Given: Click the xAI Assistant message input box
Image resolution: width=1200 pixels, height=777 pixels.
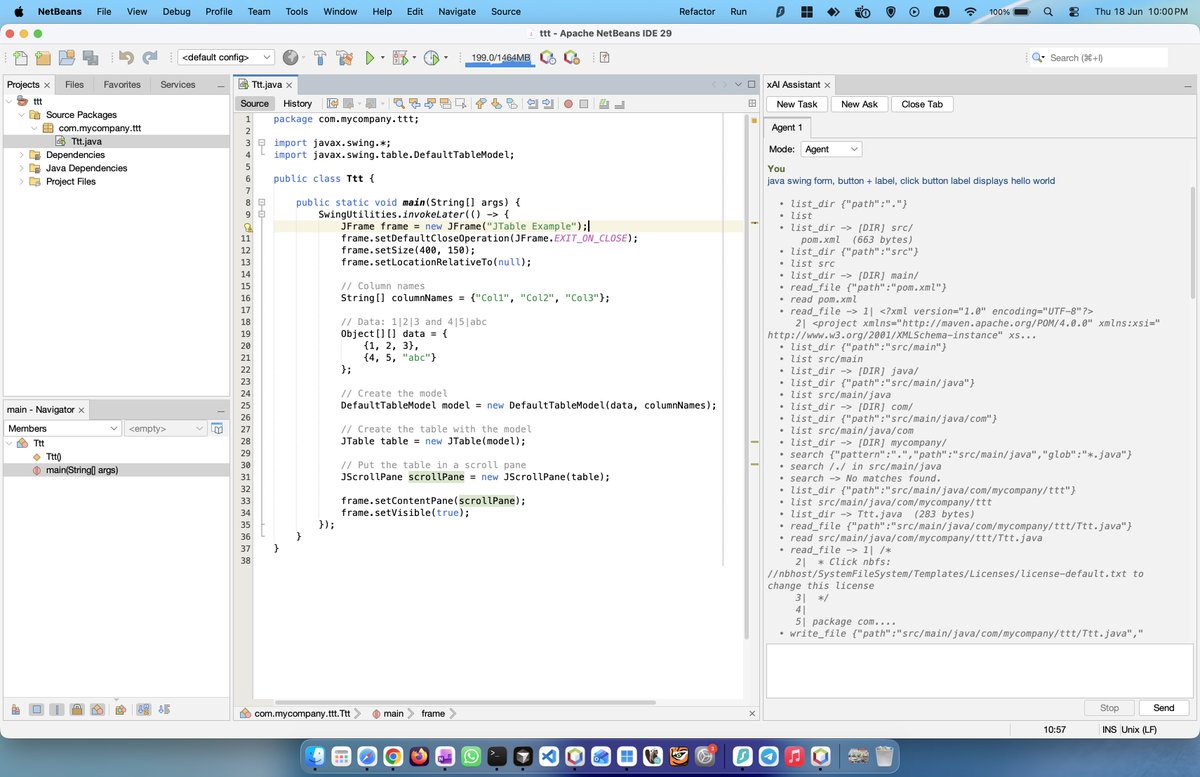Looking at the screenshot, I should 979,669.
